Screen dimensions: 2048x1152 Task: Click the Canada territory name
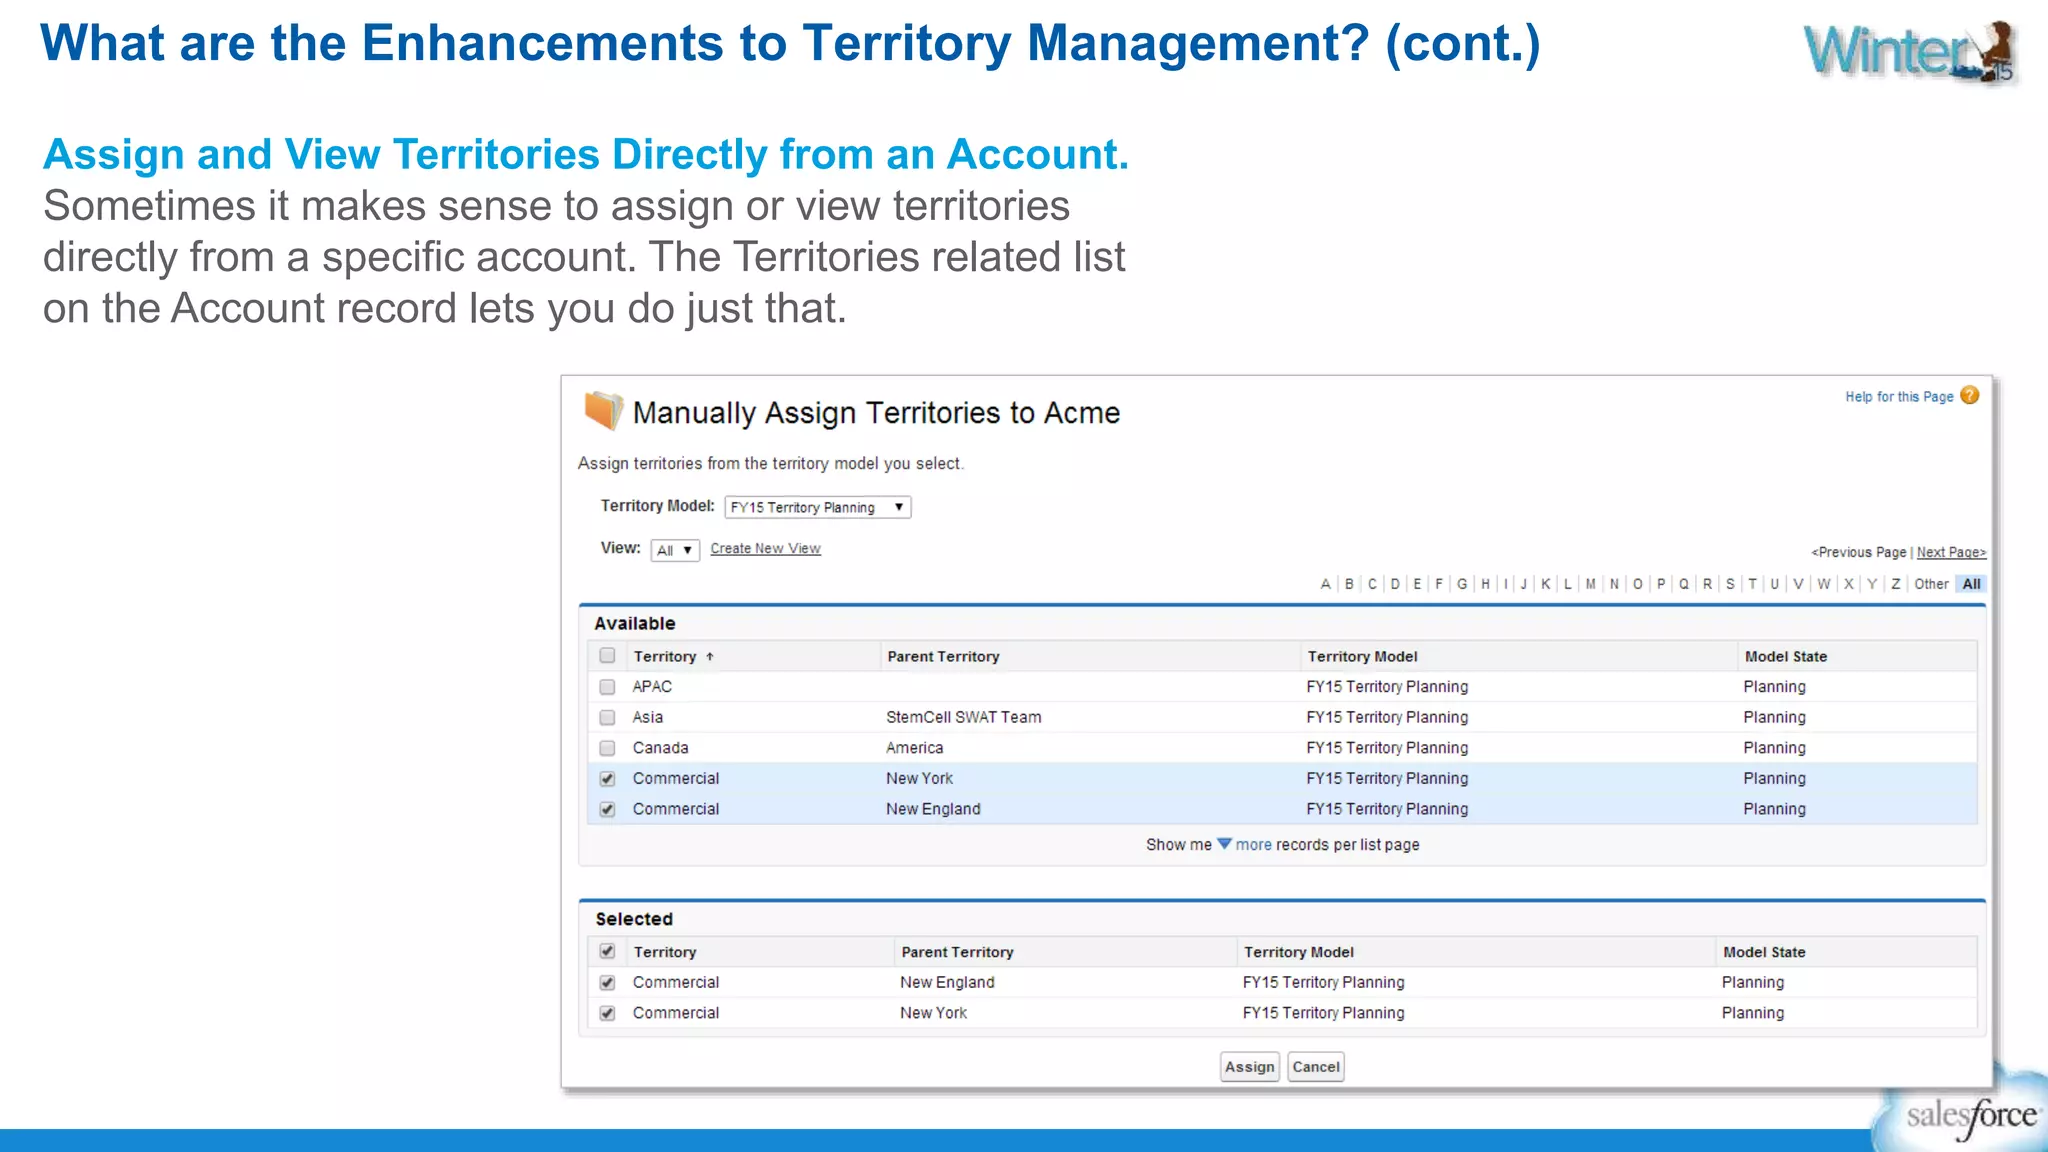[x=660, y=748]
